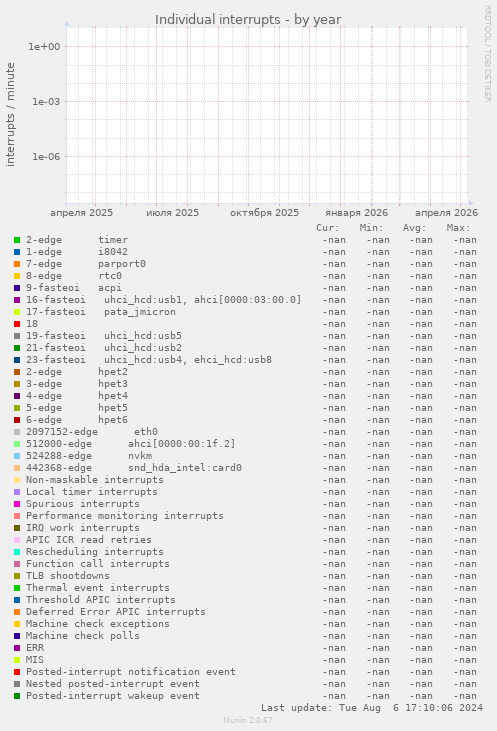Click the Max: column header
497x731 pixels.
[x=458, y=228]
